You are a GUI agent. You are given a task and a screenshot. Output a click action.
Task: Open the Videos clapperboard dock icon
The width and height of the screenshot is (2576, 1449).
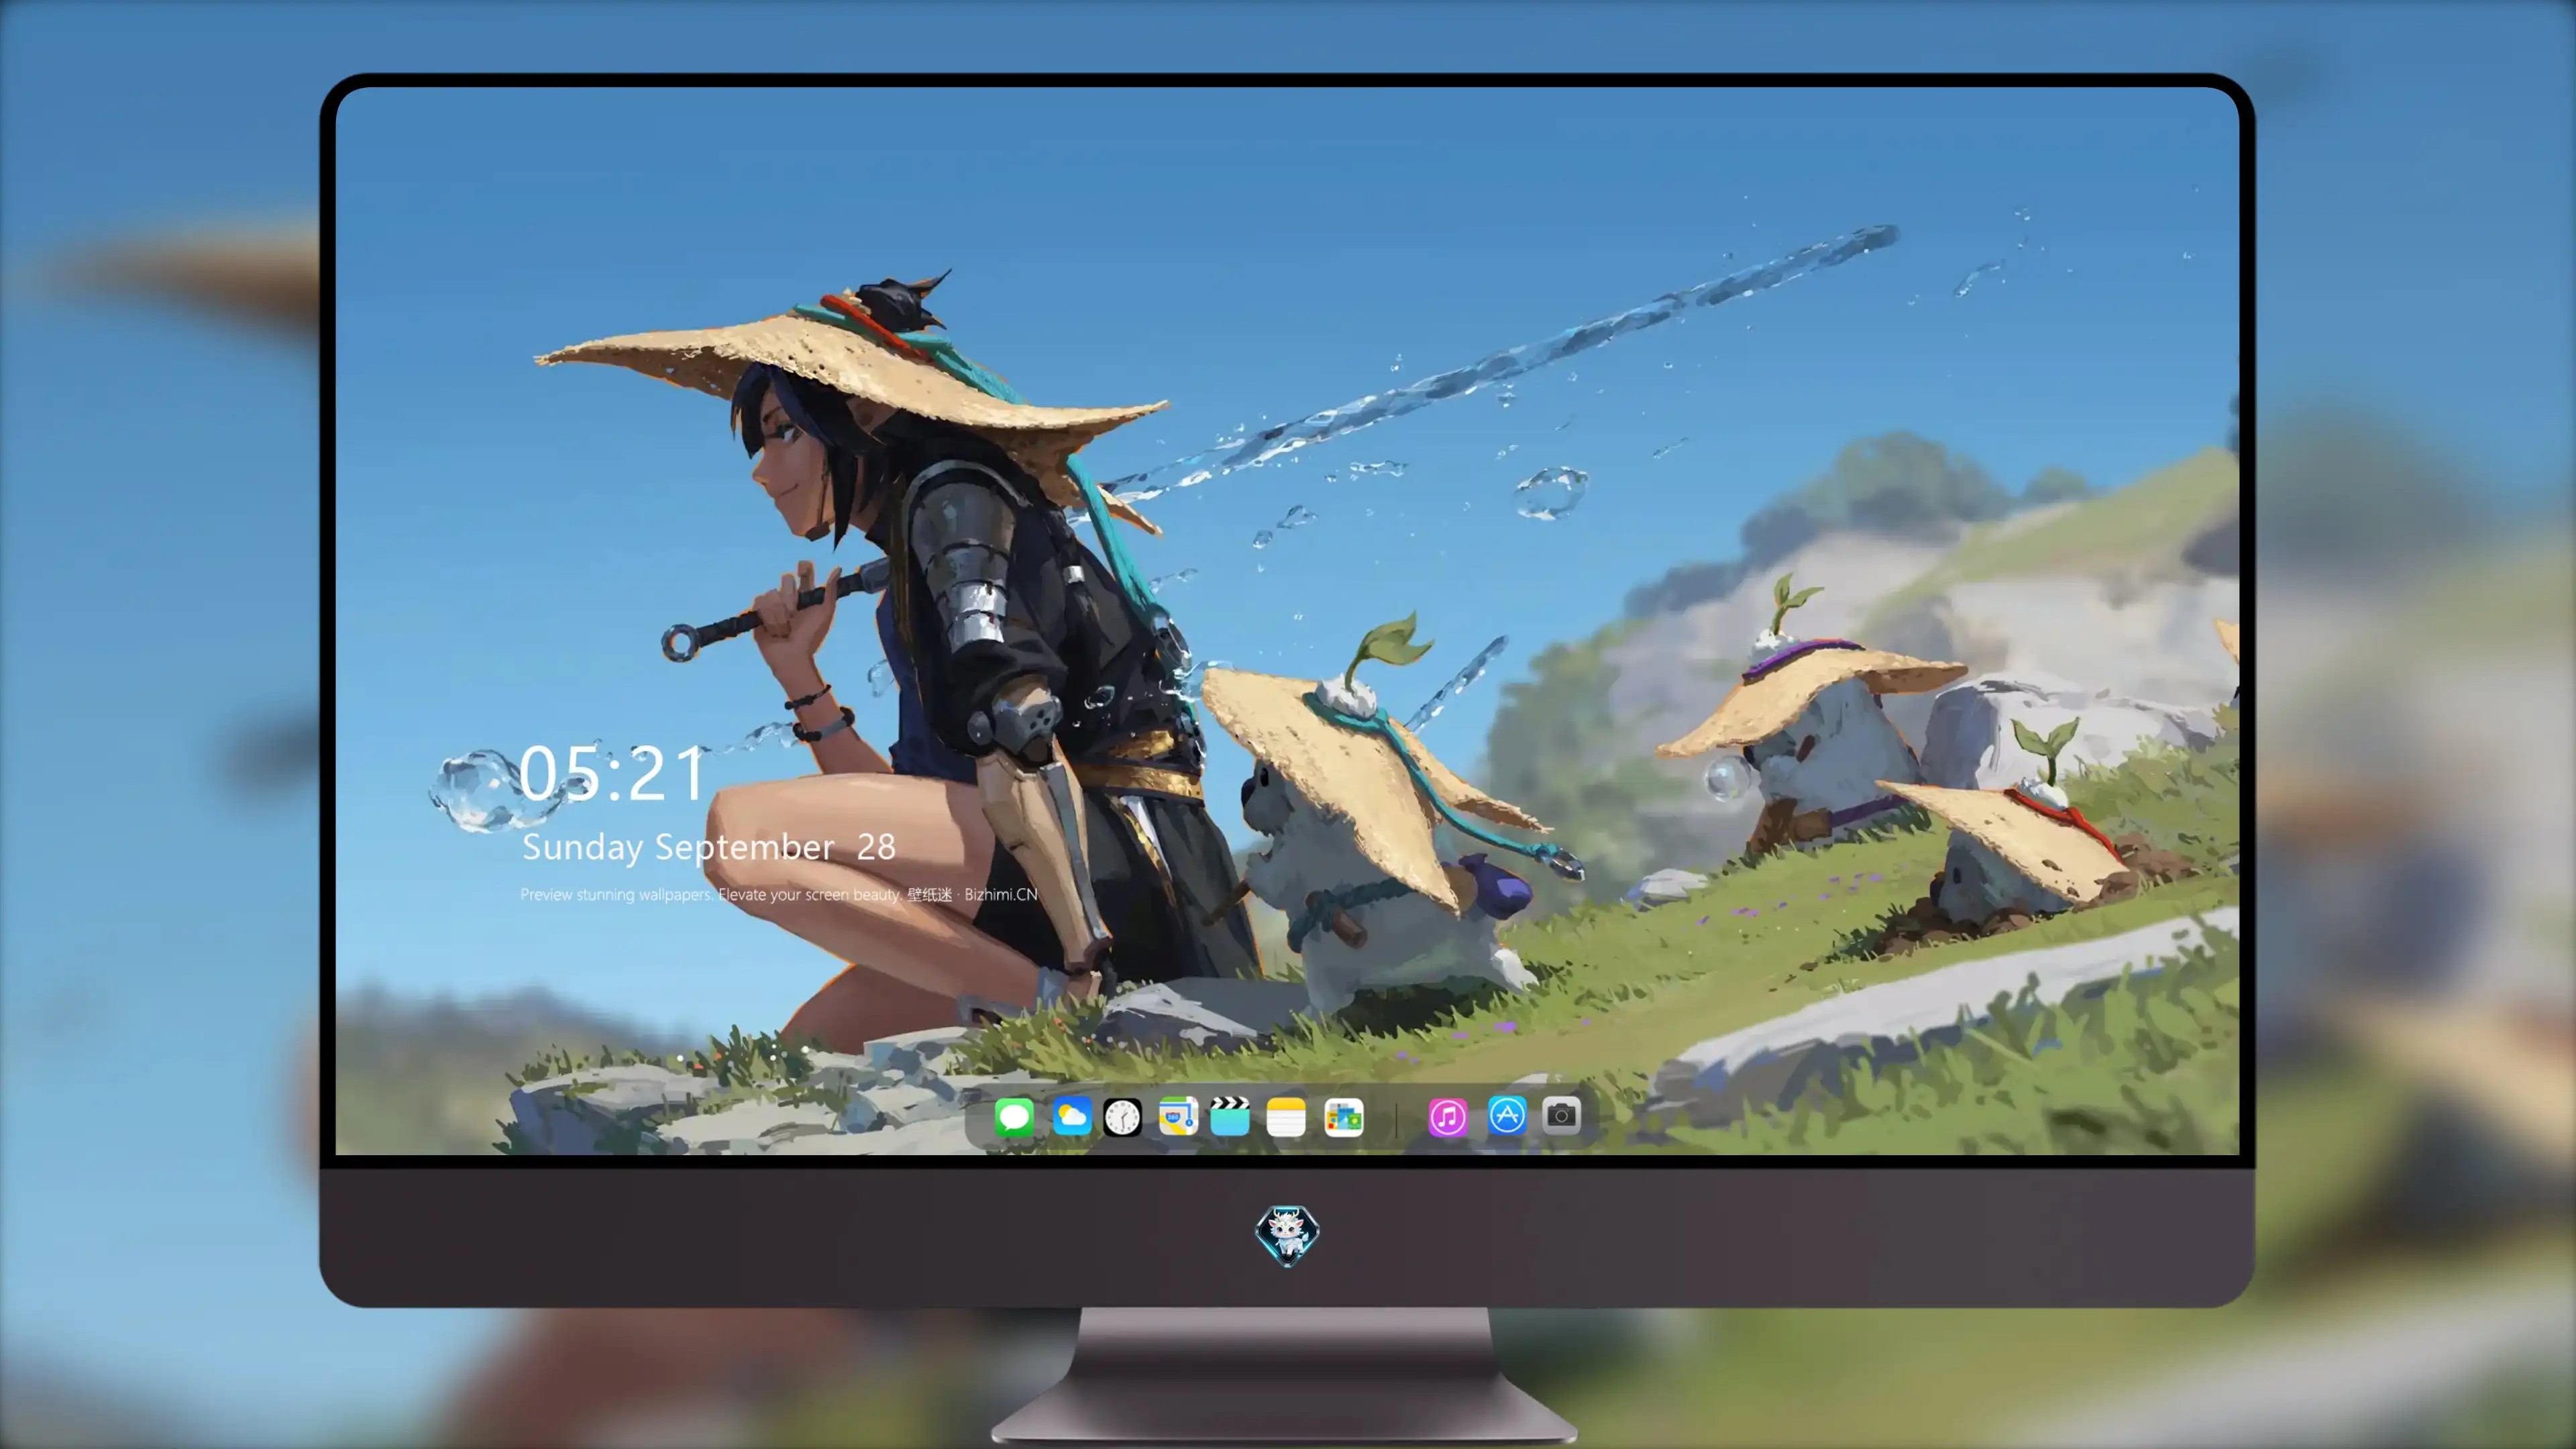pyautogui.click(x=1230, y=1116)
